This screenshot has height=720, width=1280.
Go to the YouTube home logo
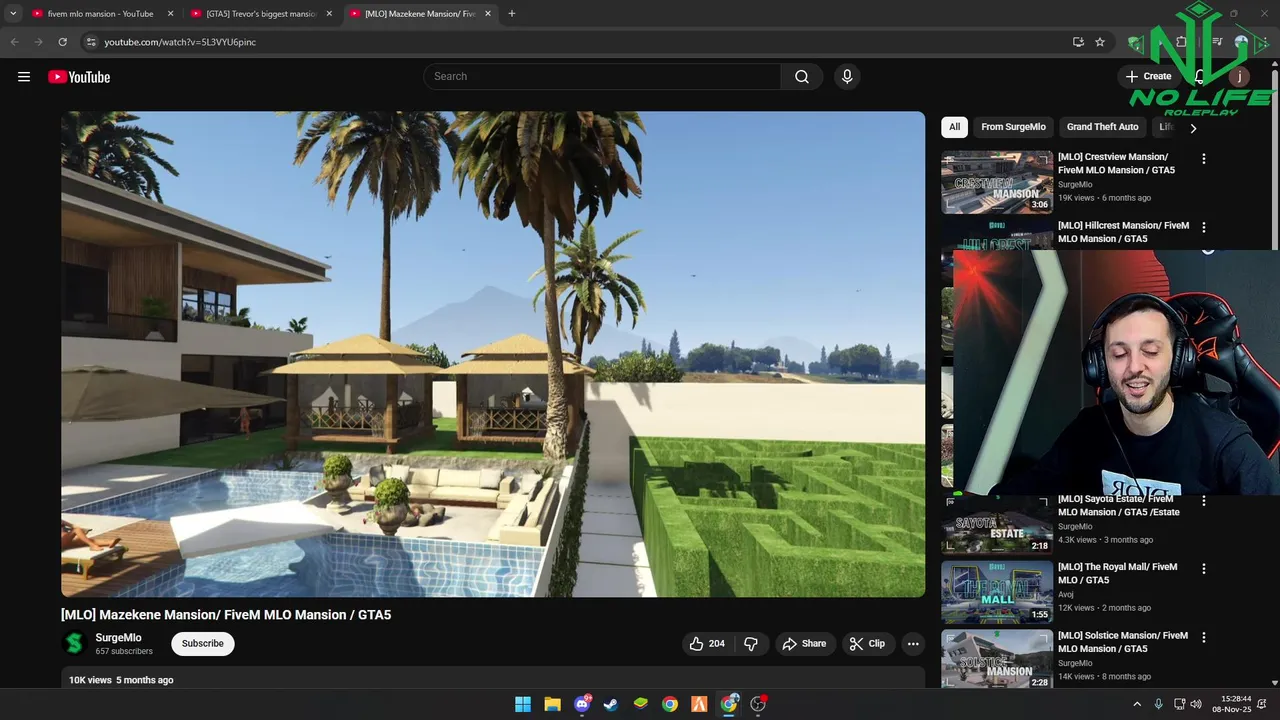[x=79, y=77]
